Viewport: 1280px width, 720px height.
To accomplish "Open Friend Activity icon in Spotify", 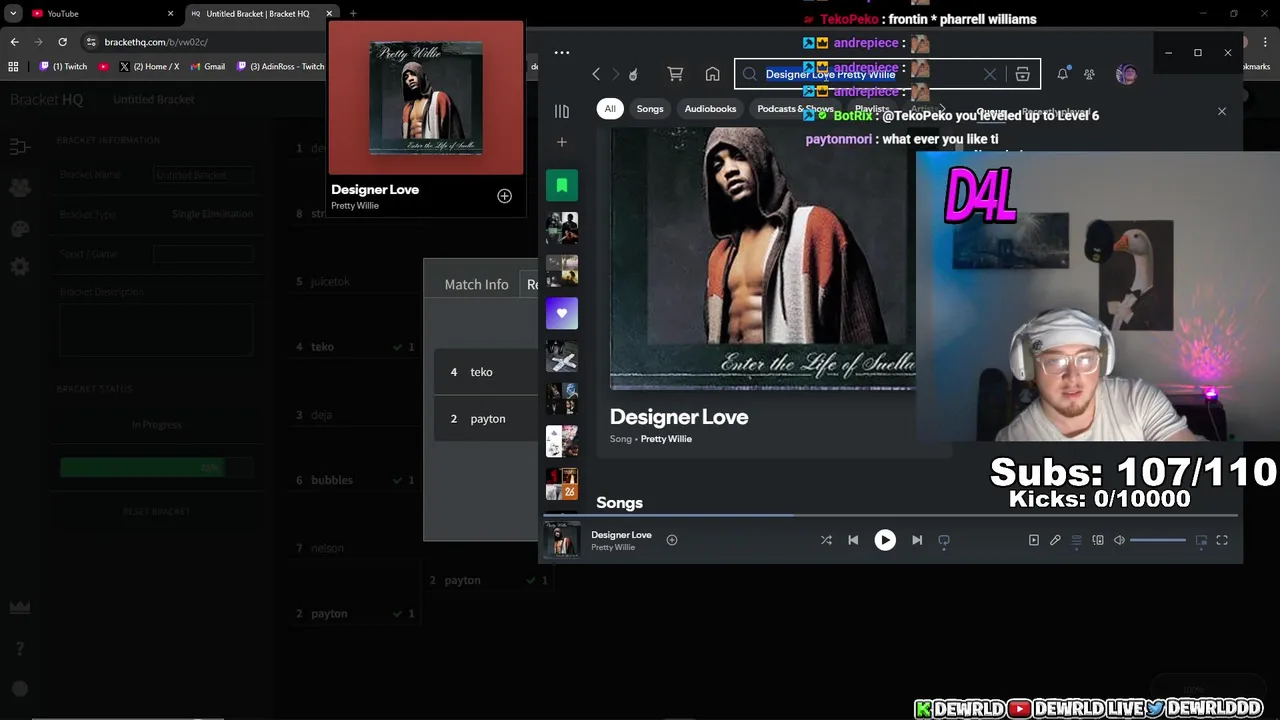I will pyautogui.click(x=1089, y=74).
